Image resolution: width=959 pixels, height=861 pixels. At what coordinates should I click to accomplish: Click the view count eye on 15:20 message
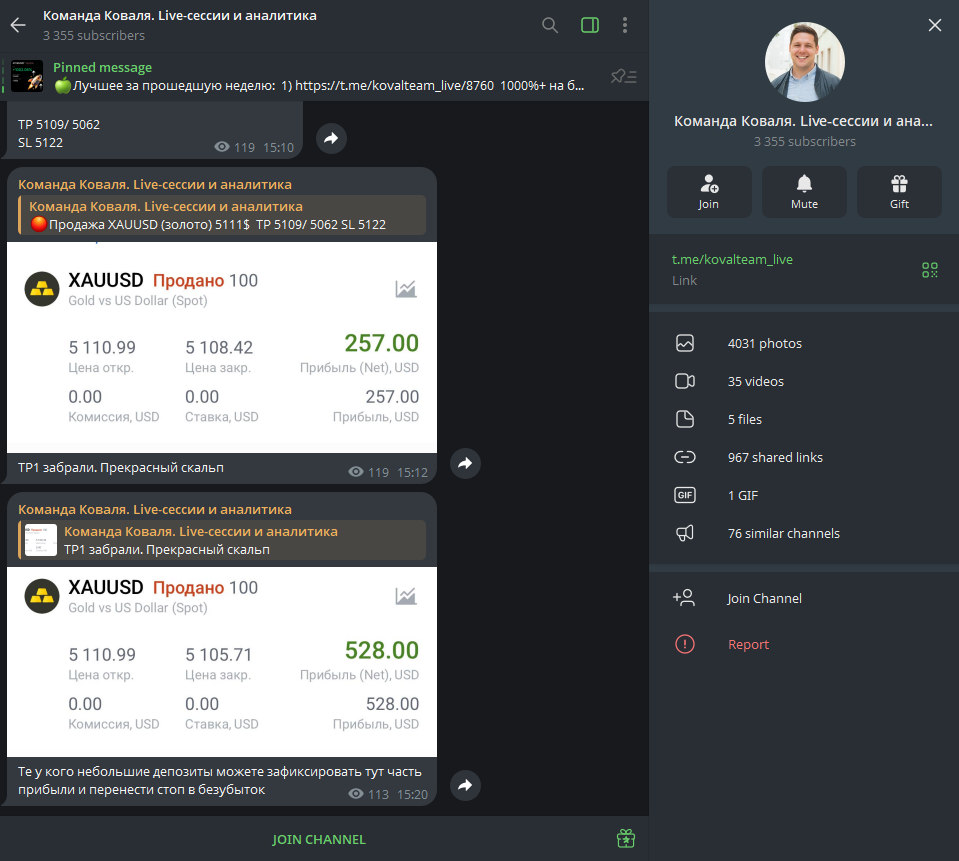[356, 794]
